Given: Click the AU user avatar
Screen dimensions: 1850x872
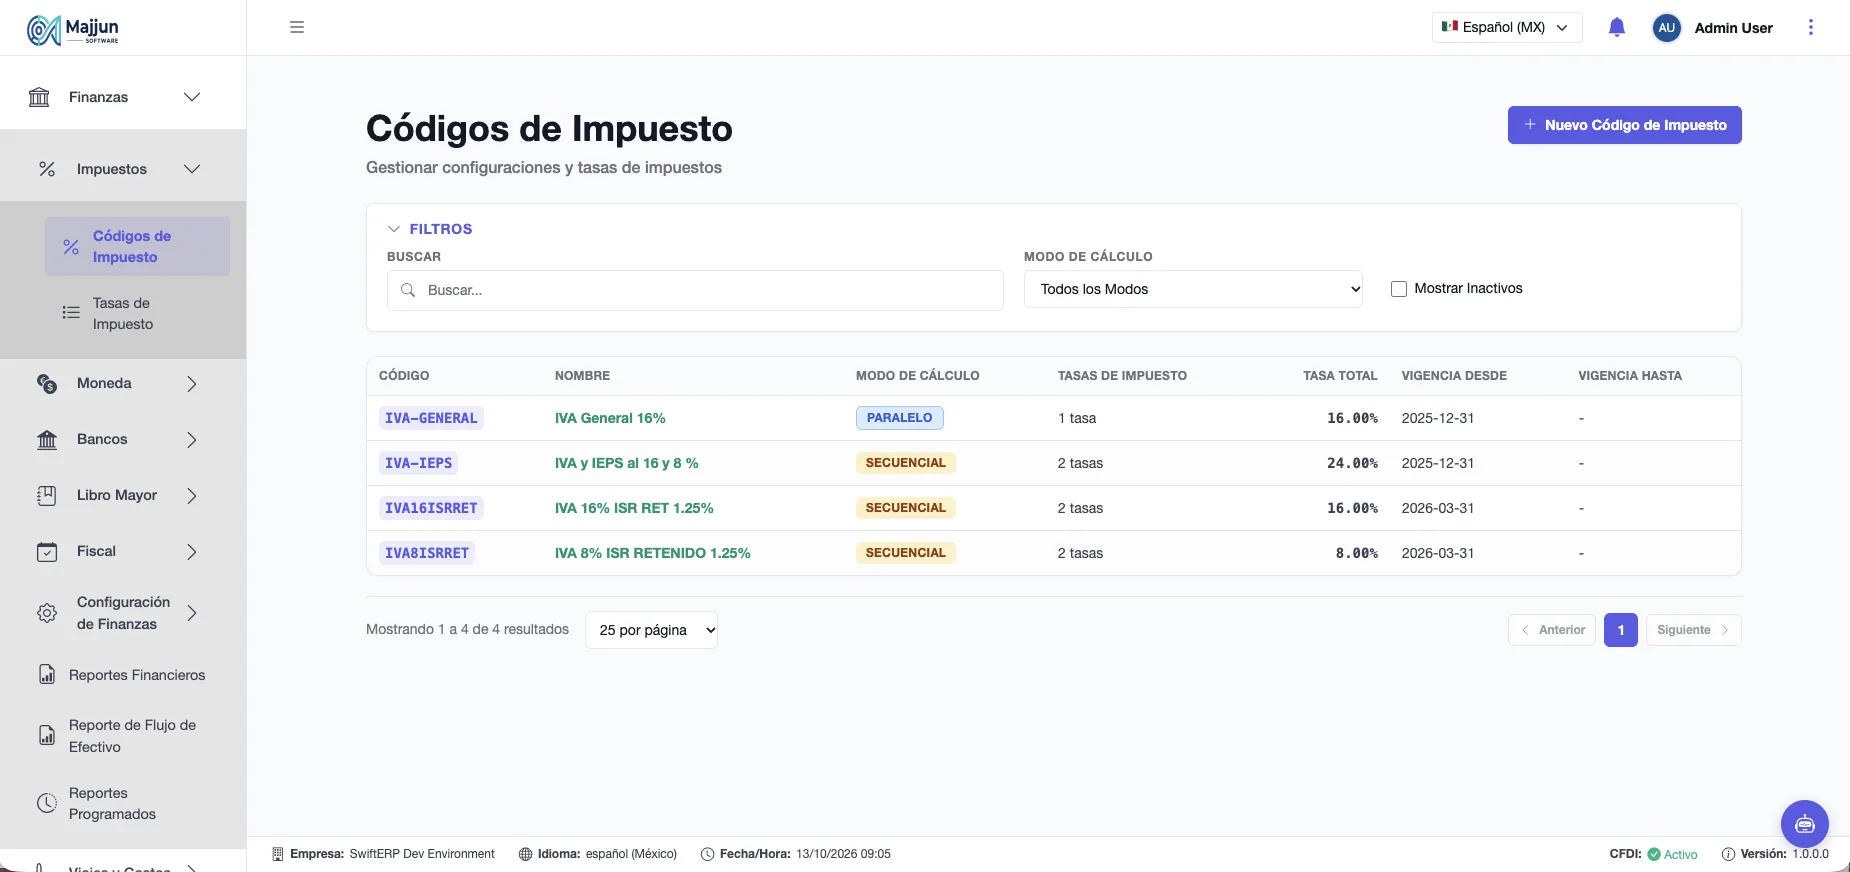Looking at the screenshot, I should (x=1667, y=28).
